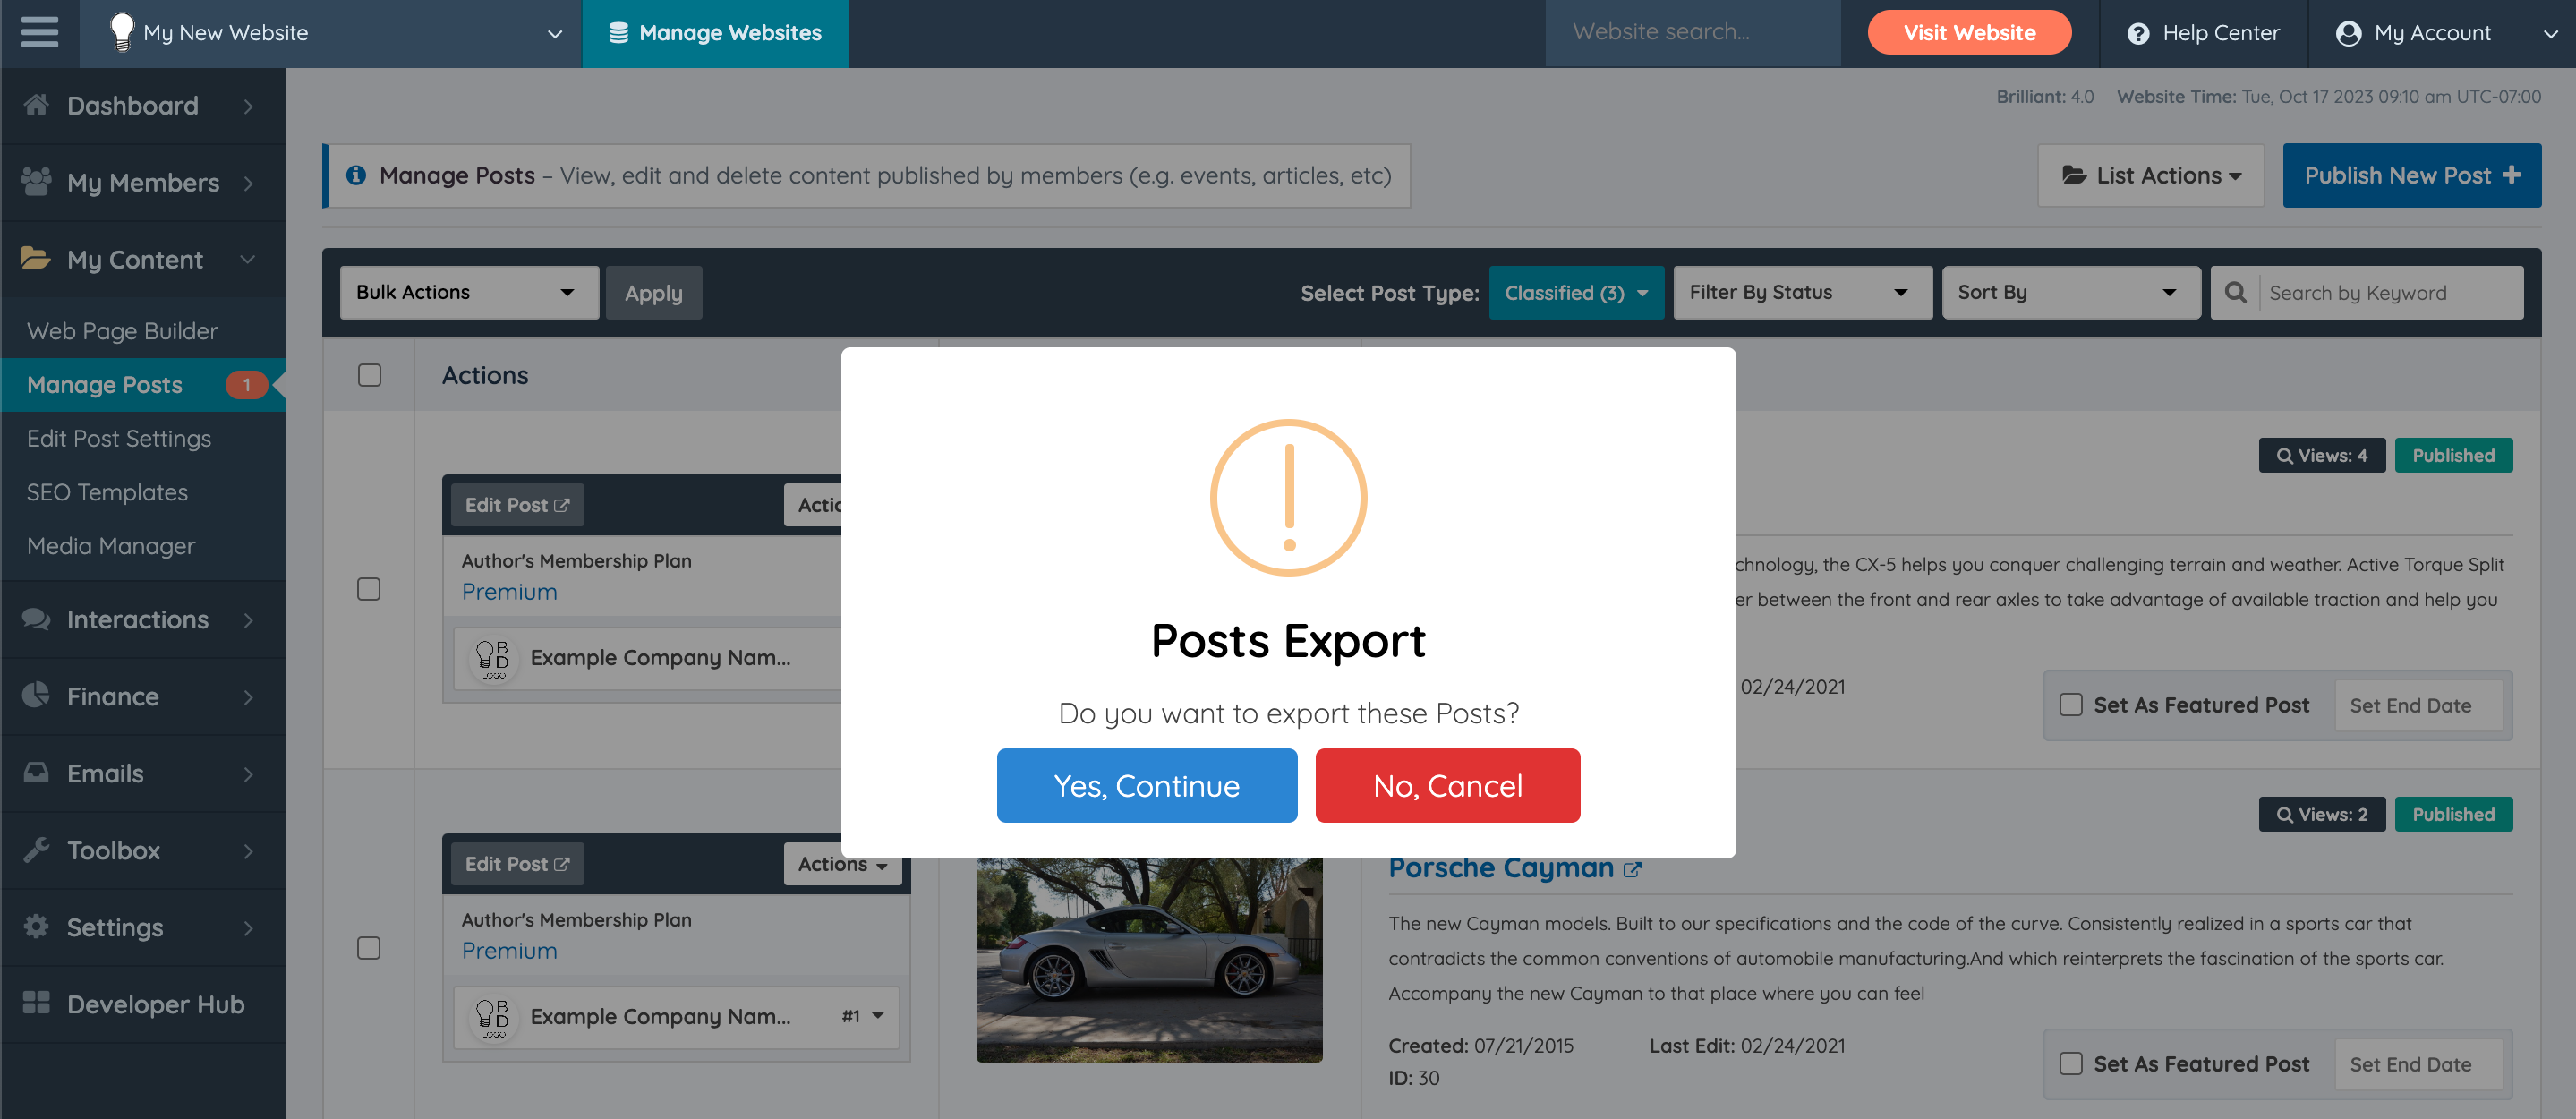Click the Help Center question mark icon

(2137, 33)
